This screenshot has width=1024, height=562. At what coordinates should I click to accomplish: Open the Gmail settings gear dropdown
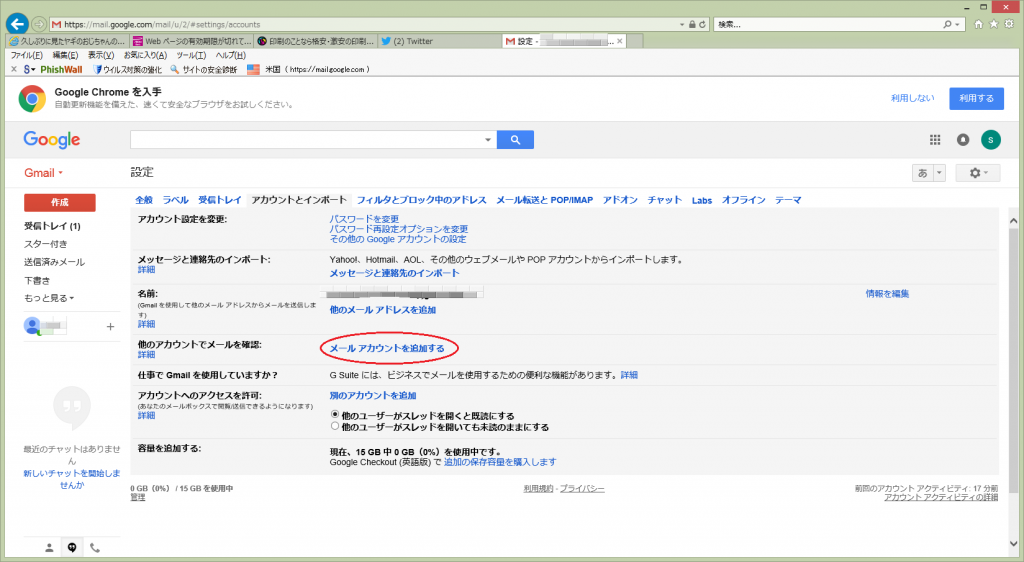pyautogui.click(x=978, y=173)
